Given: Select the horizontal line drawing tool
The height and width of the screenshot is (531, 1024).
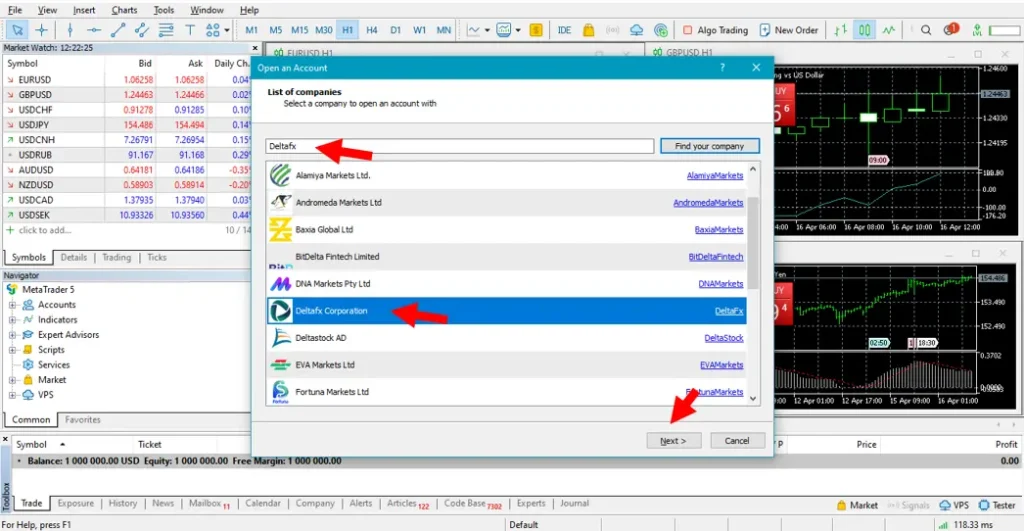Looking at the screenshot, I should 94,30.
